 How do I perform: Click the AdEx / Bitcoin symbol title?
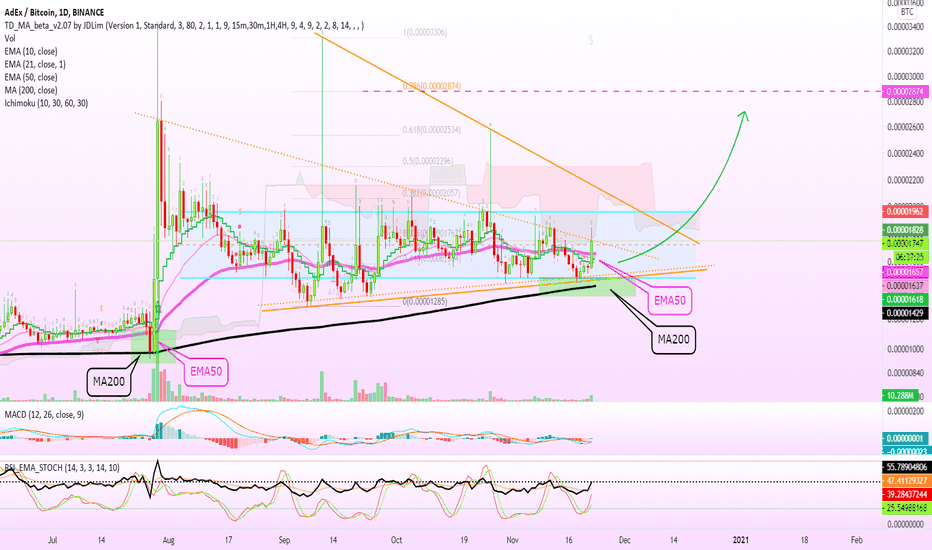[x=54, y=12]
